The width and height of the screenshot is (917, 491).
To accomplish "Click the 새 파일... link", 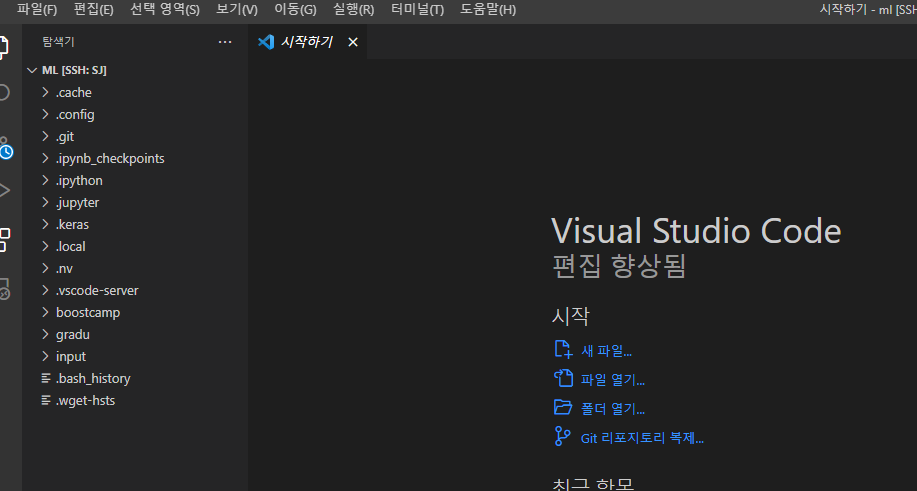I will click(x=606, y=351).
